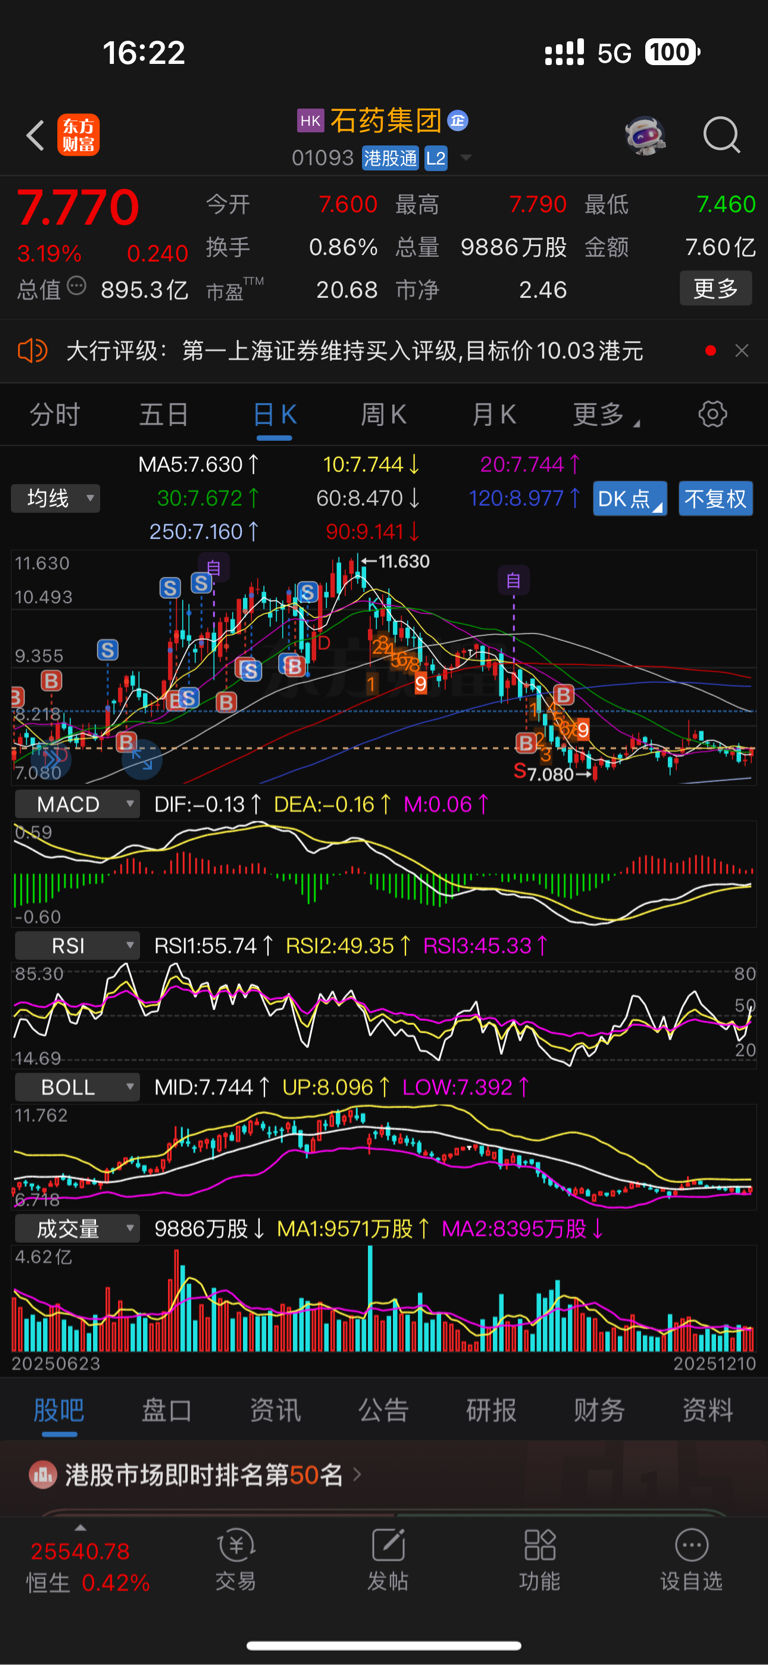Tap the battery 100 indicator
This screenshot has height=1665, width=768.
(672, 53)
